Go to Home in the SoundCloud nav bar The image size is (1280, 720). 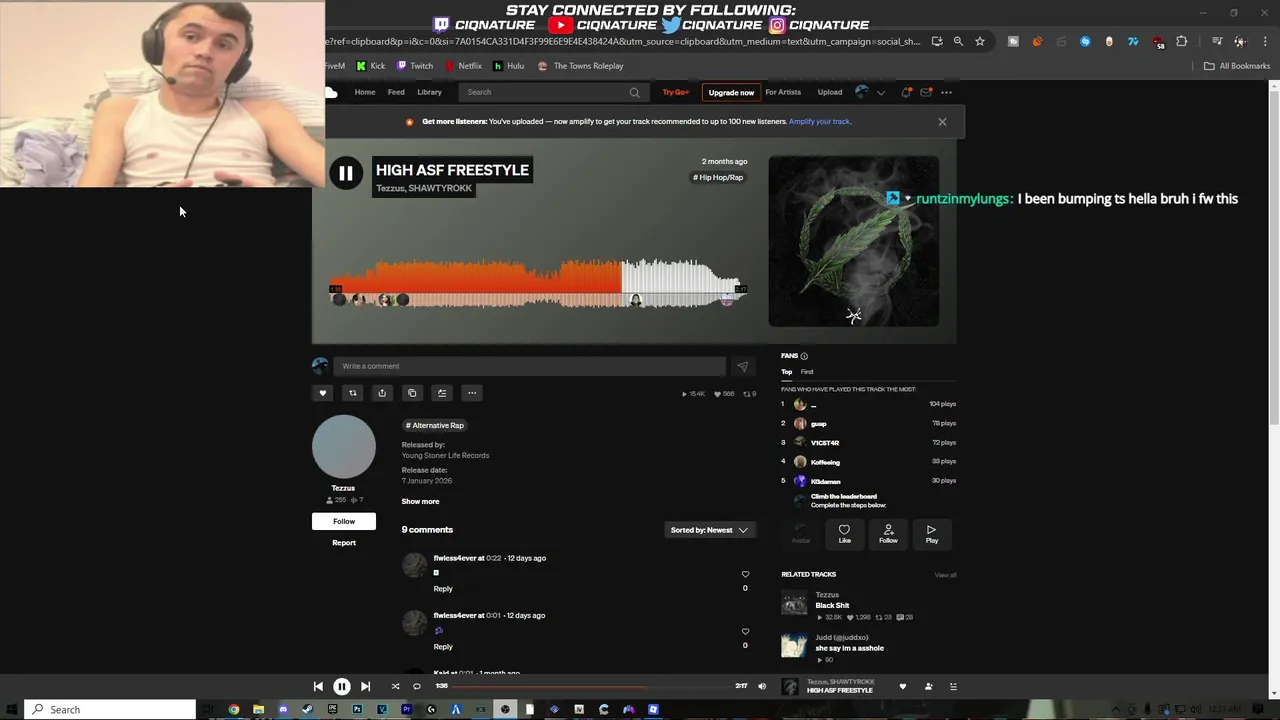tap(365, 92)
